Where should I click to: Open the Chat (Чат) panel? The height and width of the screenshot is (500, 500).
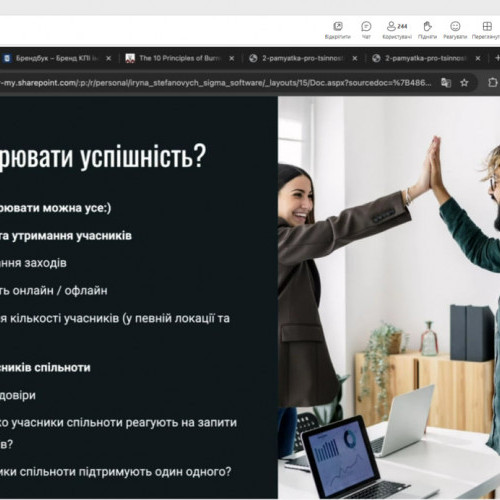tap(366, 26)
